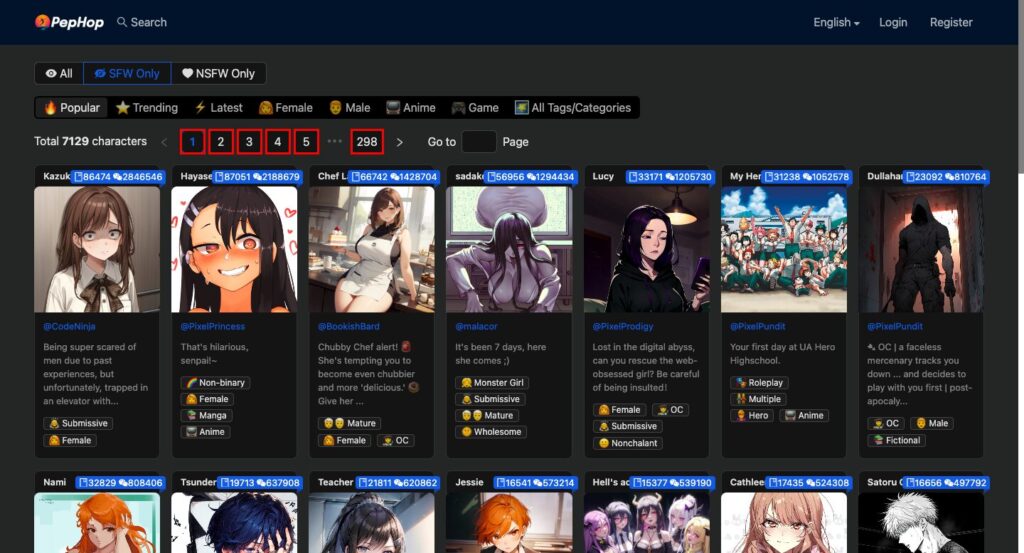Image resolution: width=1024 pixels, height=553 pixels.
Task: Click Roleplay tag on My Hero card
Action: click(x=760, y=383)
